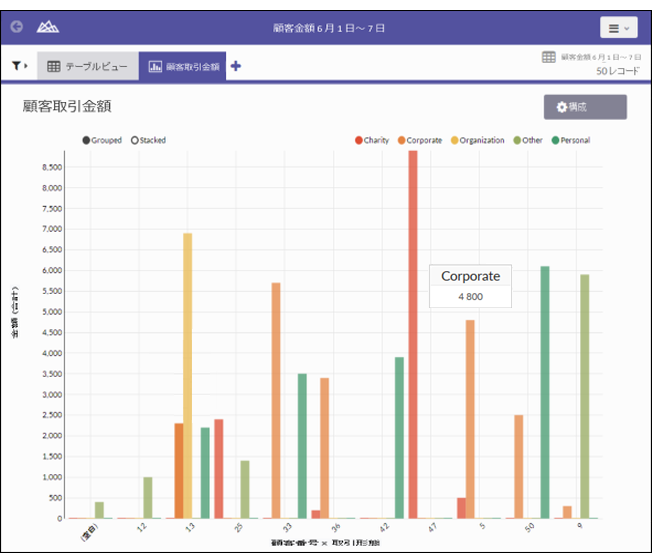Screen dimensions: 652x553
Task: Click the Other legend color dot
Action: pyautogui.click(x=516, y=140)
